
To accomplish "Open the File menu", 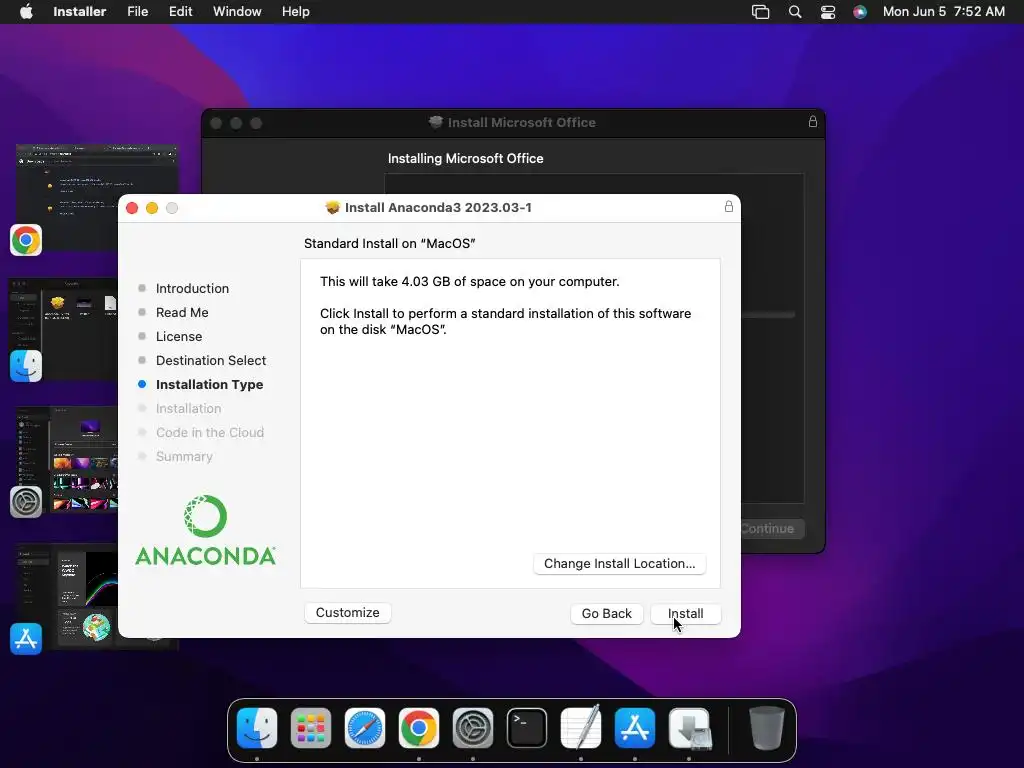I will 137,12.
